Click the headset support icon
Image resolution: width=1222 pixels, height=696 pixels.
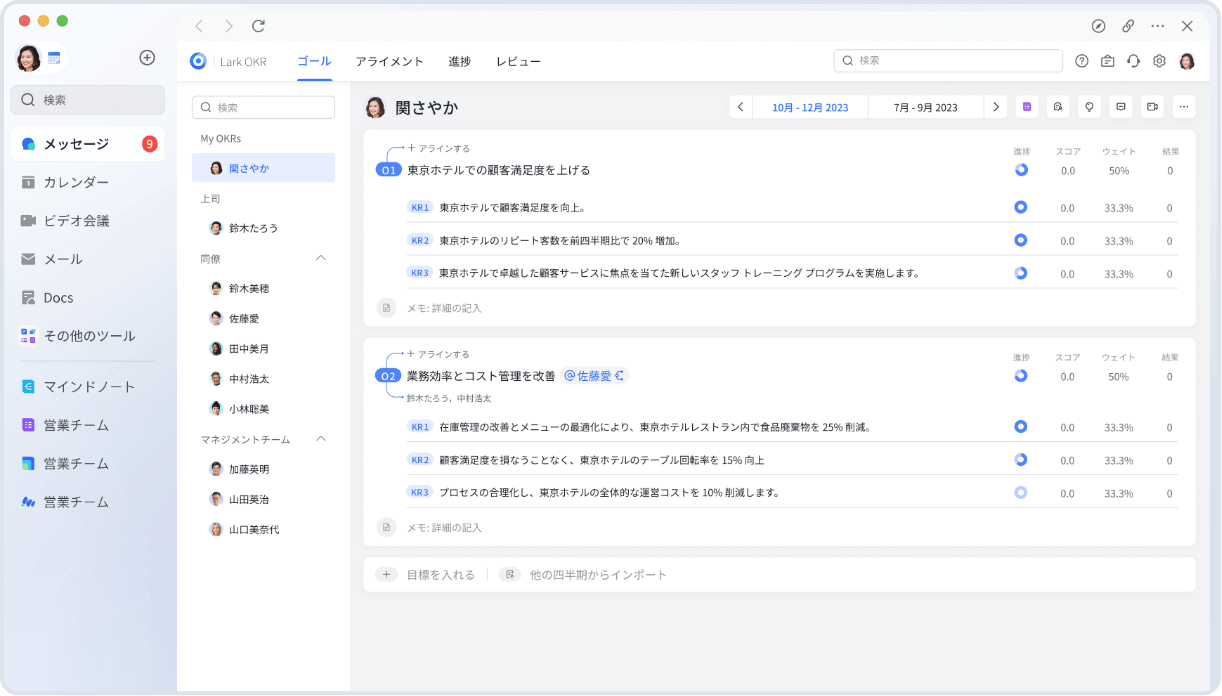pos(1133,61)
